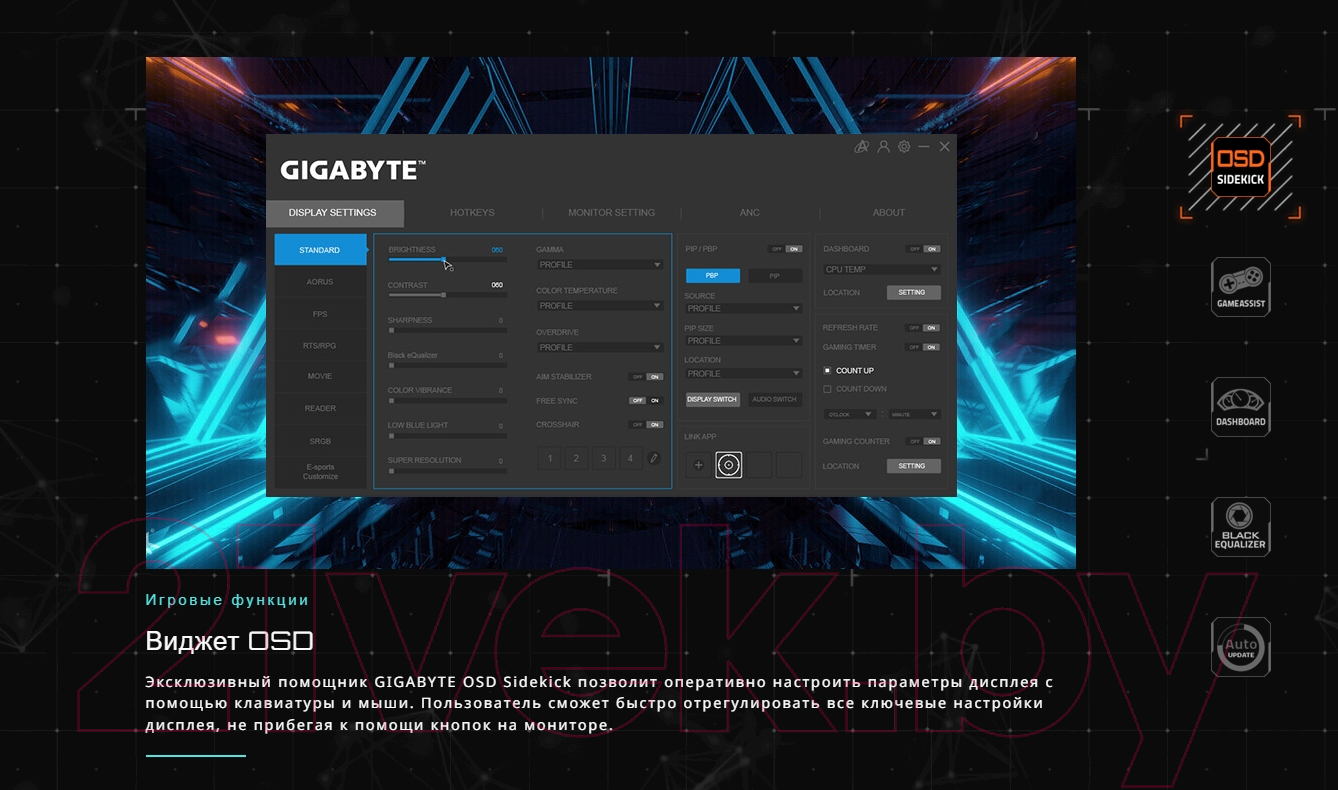Viewport: 1338px width, 790px height.
Task: Choose crosshair preset 2
Action: (575, 459)
